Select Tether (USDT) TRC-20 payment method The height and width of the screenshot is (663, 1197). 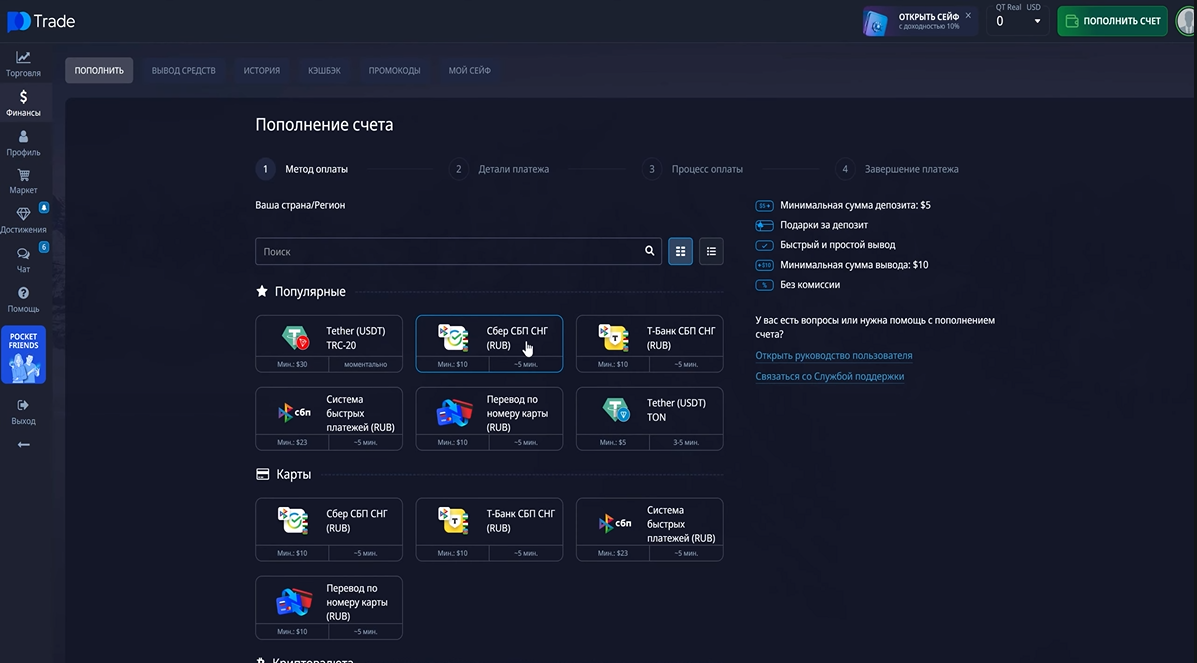329,344
